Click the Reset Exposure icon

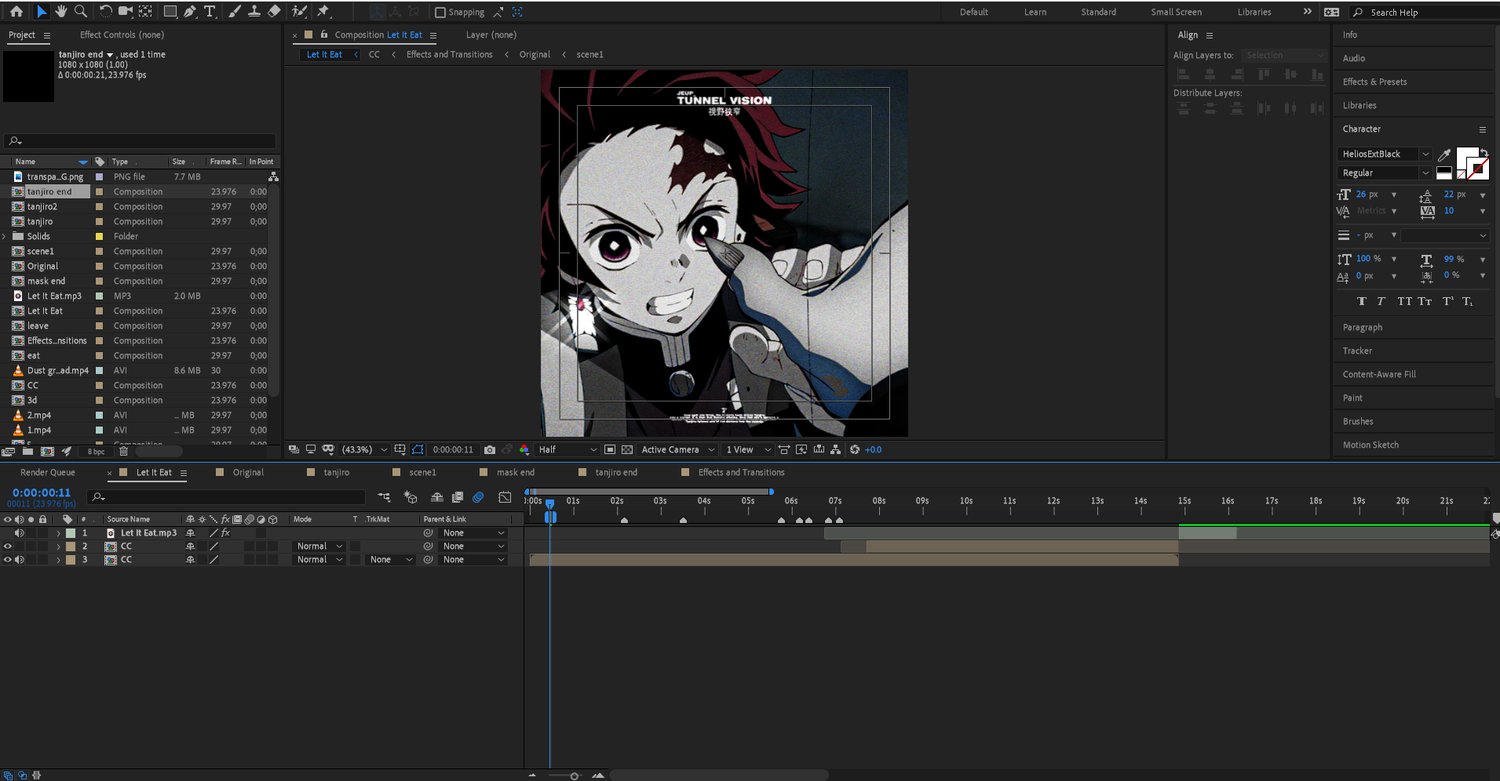coord(854,450)
